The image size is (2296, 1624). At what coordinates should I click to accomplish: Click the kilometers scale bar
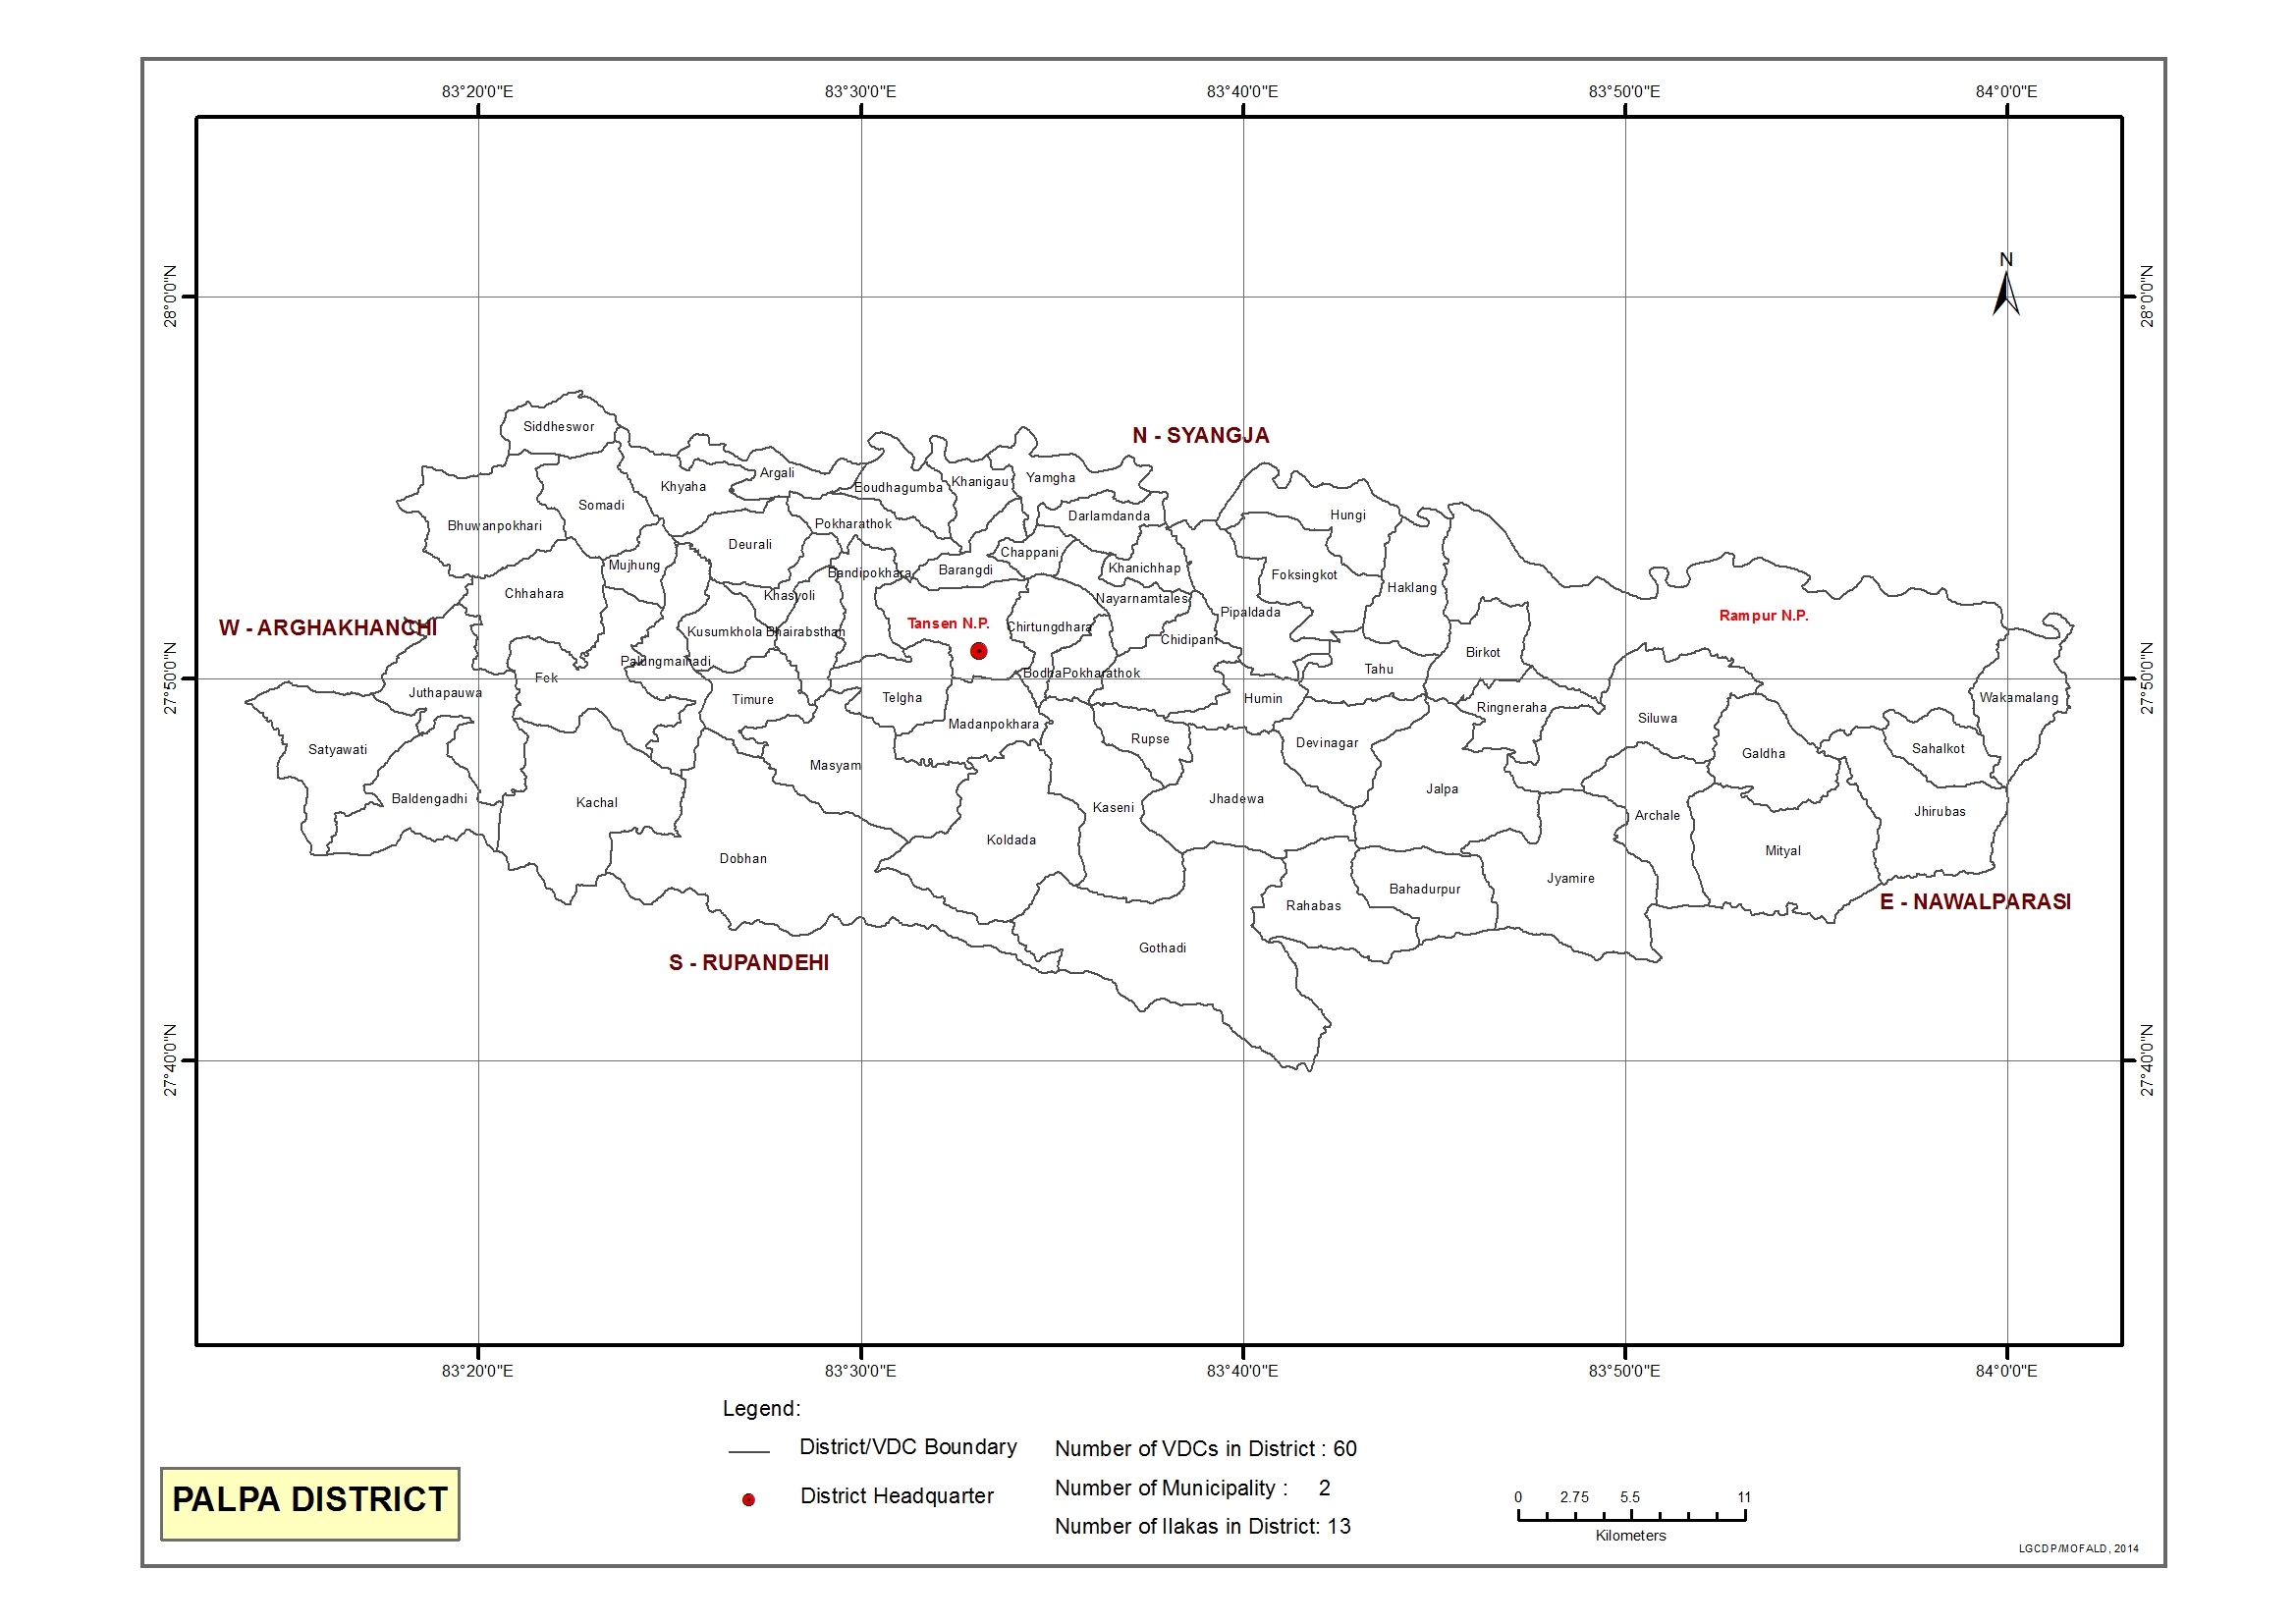pyautogui.click(x=1631, y=1516)
